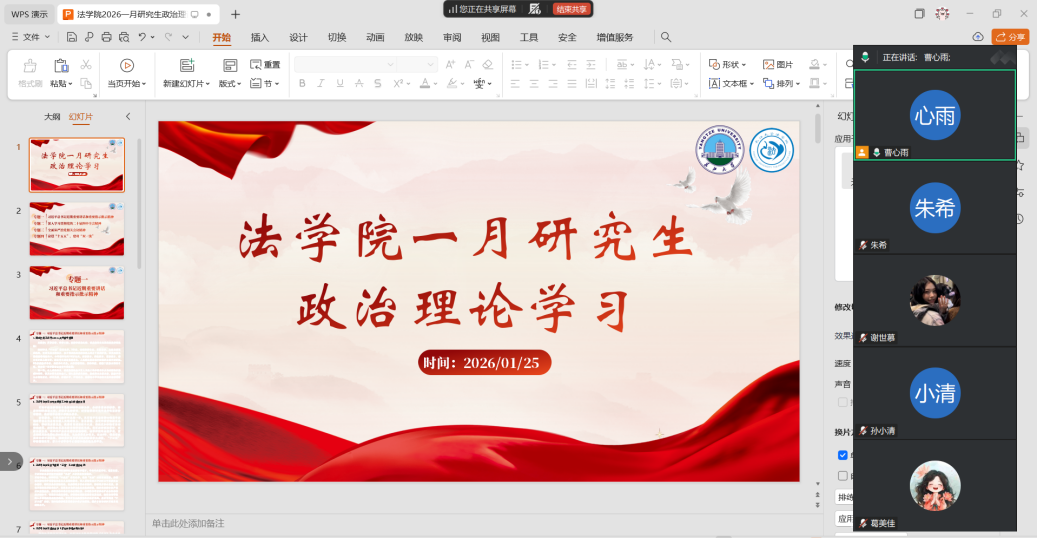This screenshot has width=1037, height=538.
Task: Click the orange 分享 share button
Action: click(1010, 37)
